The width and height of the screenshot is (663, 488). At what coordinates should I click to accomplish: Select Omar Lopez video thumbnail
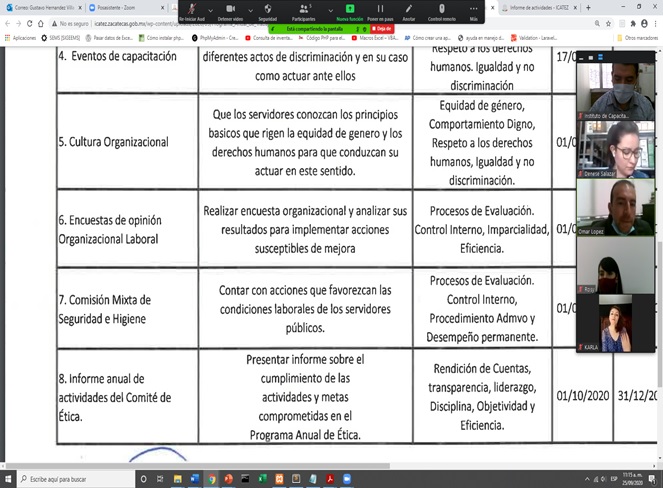(x=616, y=207)
